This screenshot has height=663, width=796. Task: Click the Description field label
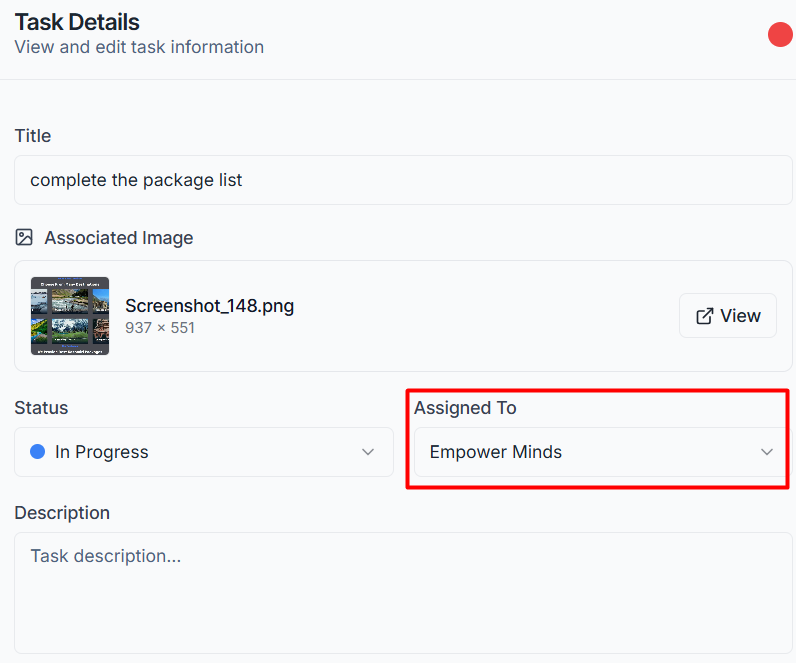(x=62, y=513)
